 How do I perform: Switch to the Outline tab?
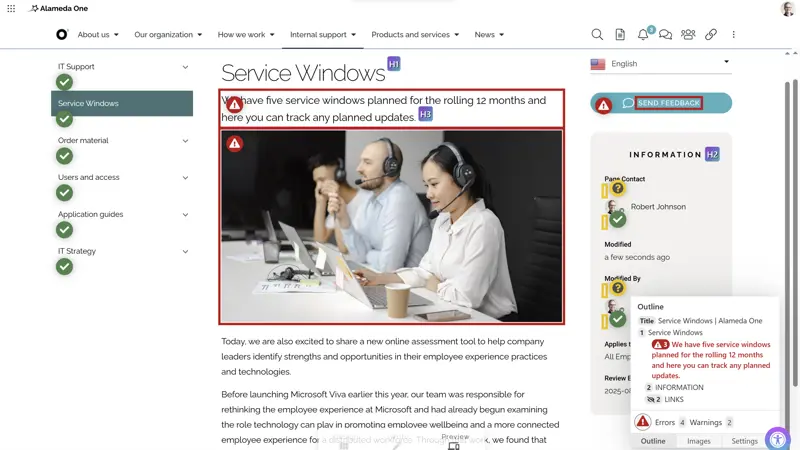click(653, 441)
